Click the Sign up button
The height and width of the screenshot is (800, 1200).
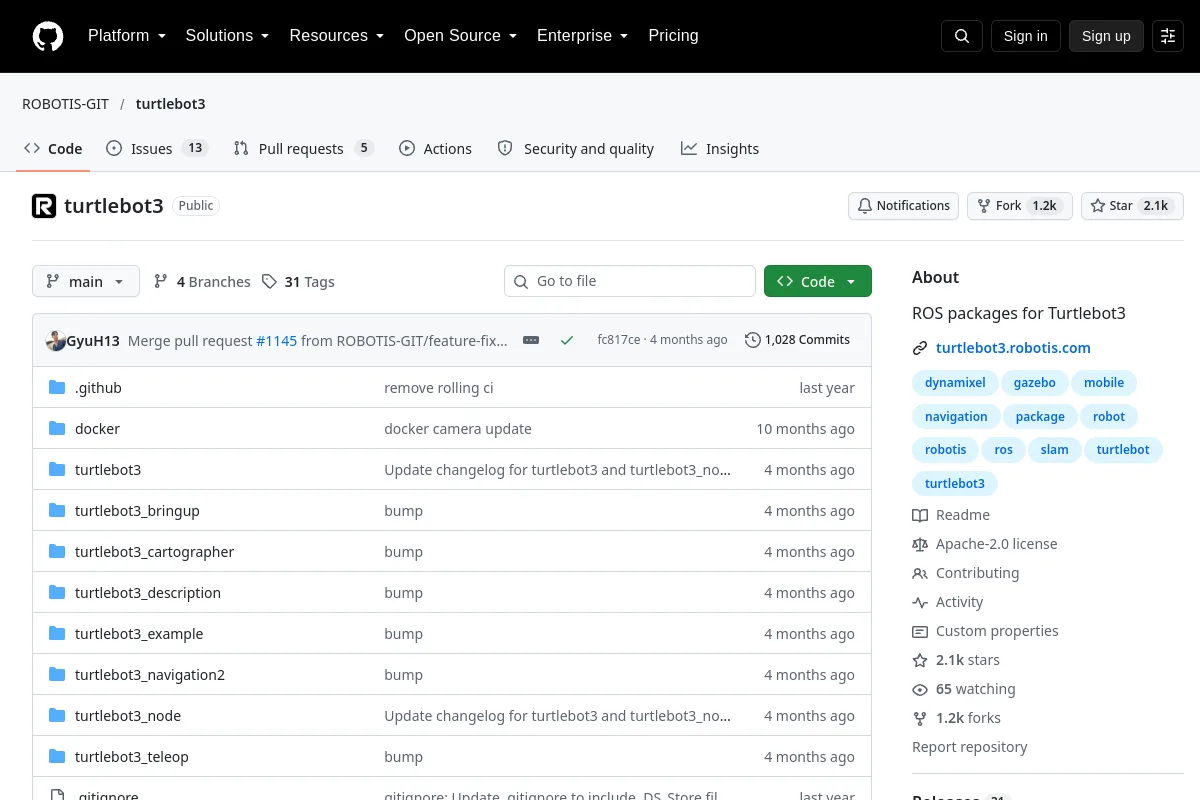[x=1106, y=36]
